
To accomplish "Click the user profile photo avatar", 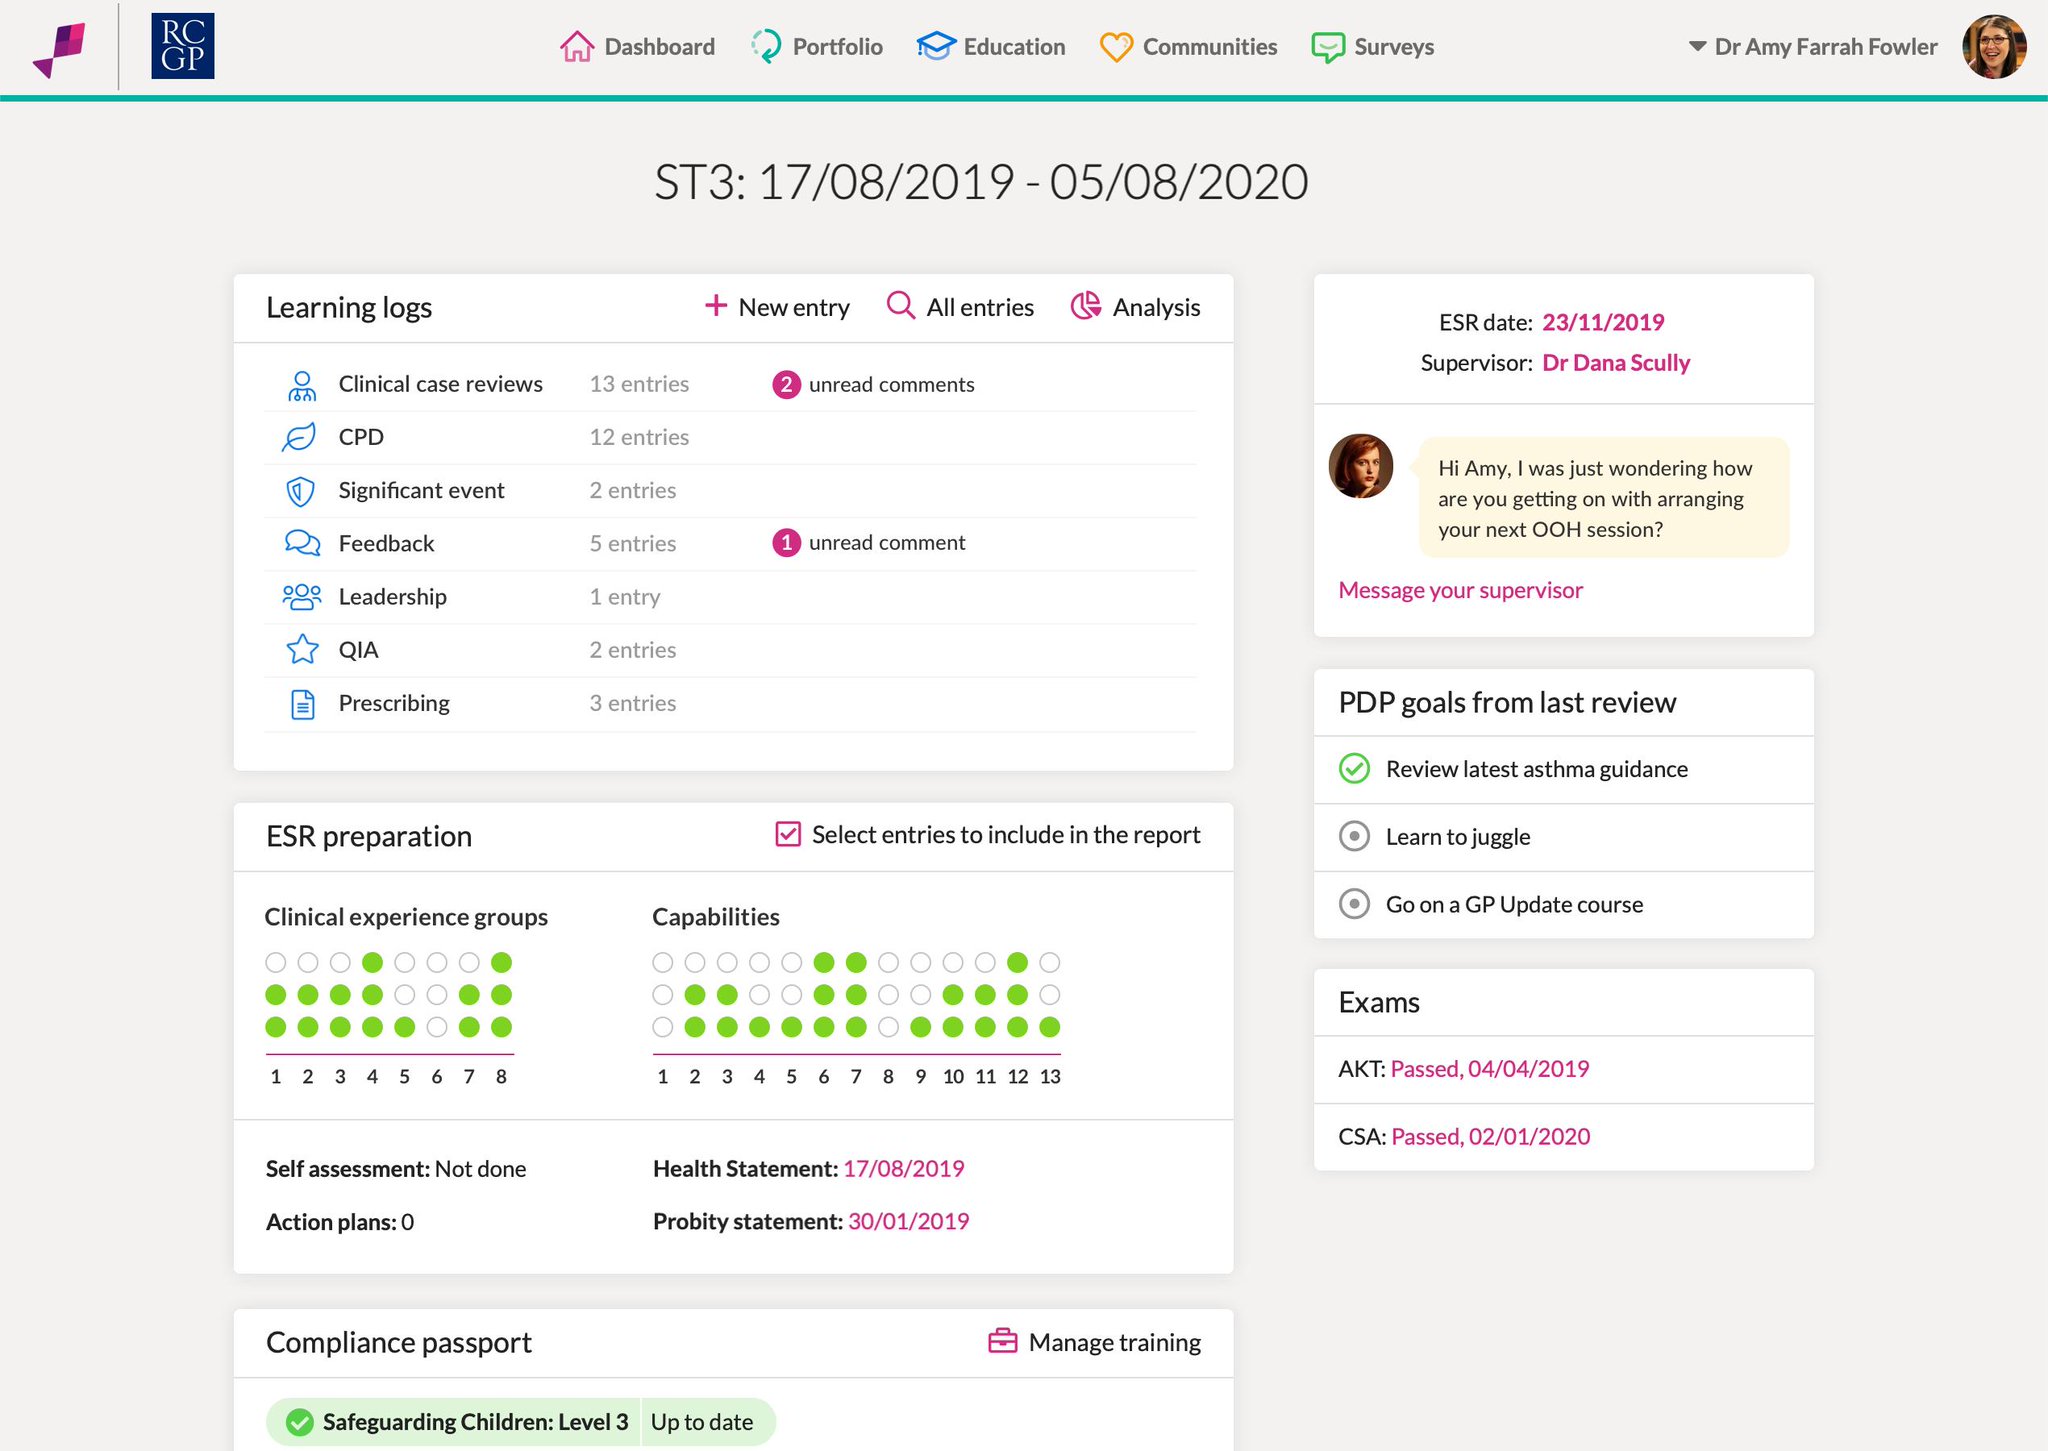I will point(1994,47).
